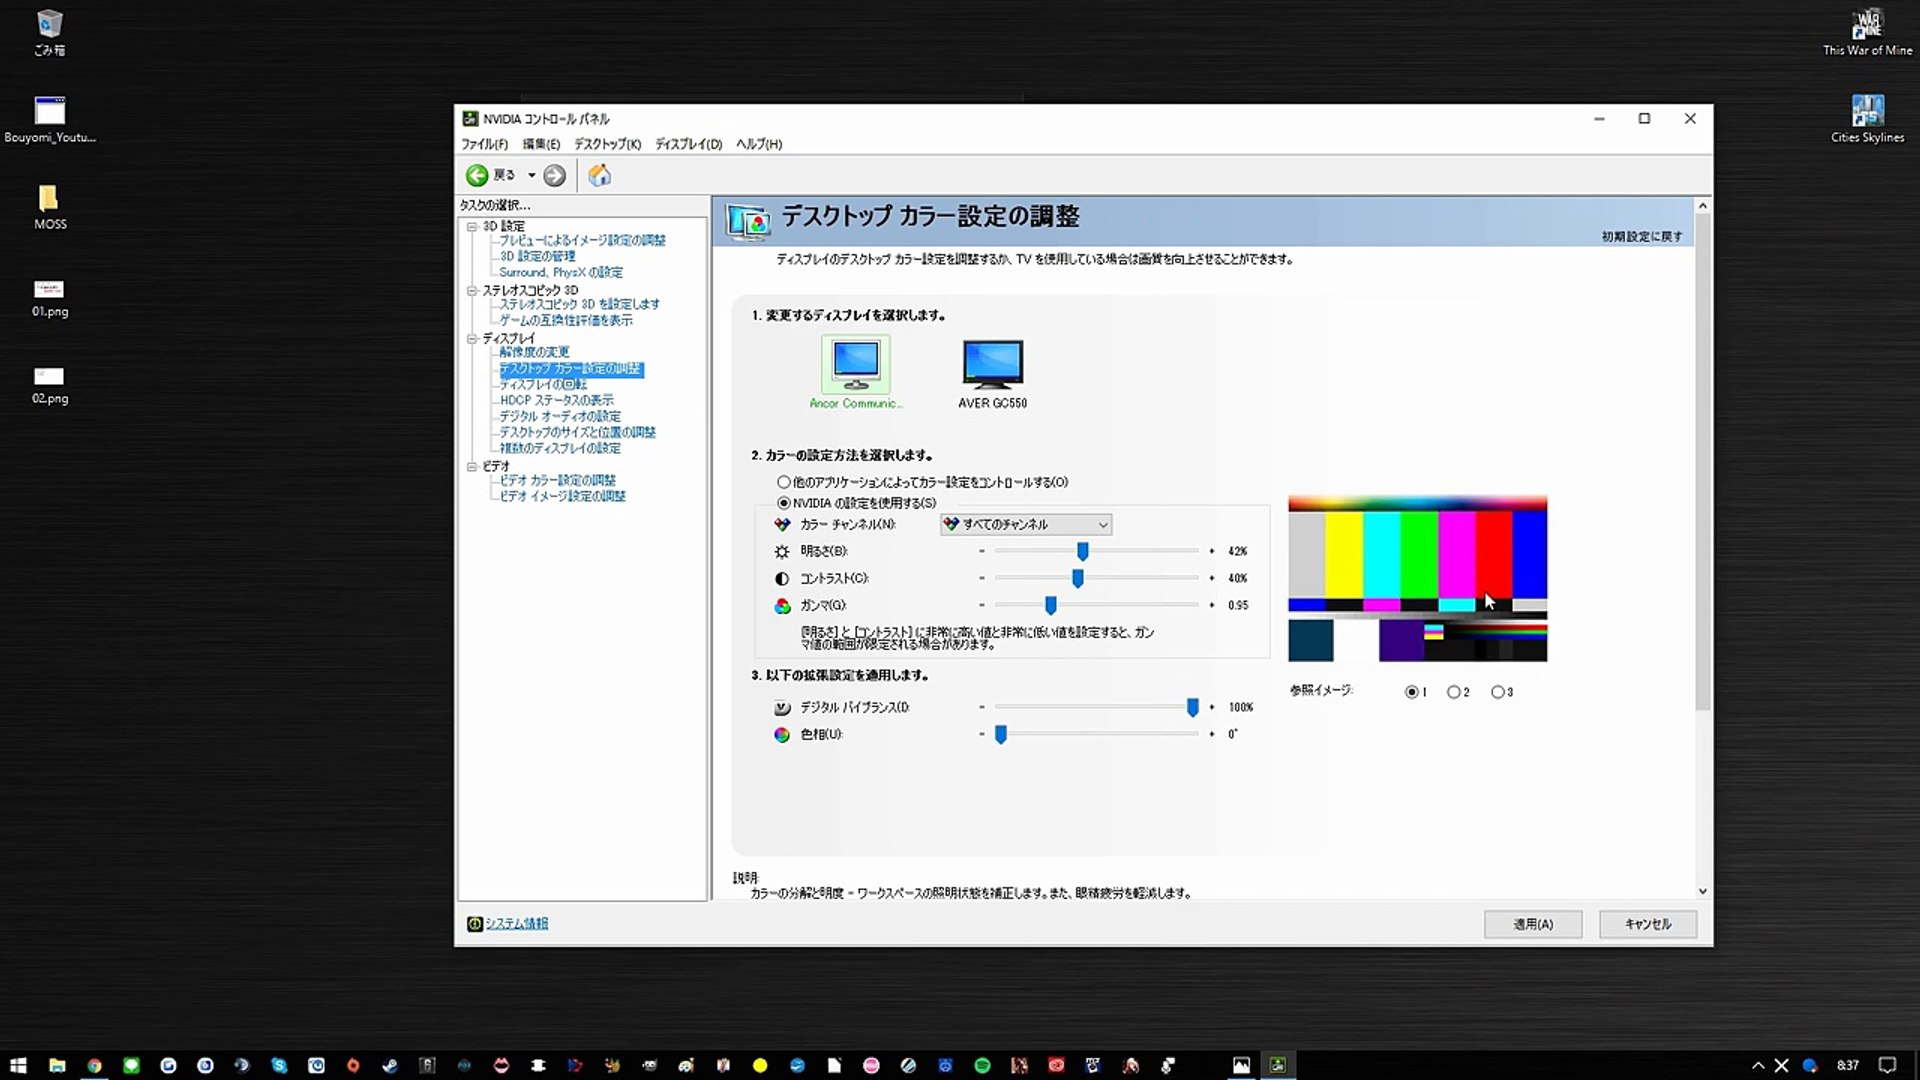
Task: Open the システム情報 link
Action: [x=516, y=924]
